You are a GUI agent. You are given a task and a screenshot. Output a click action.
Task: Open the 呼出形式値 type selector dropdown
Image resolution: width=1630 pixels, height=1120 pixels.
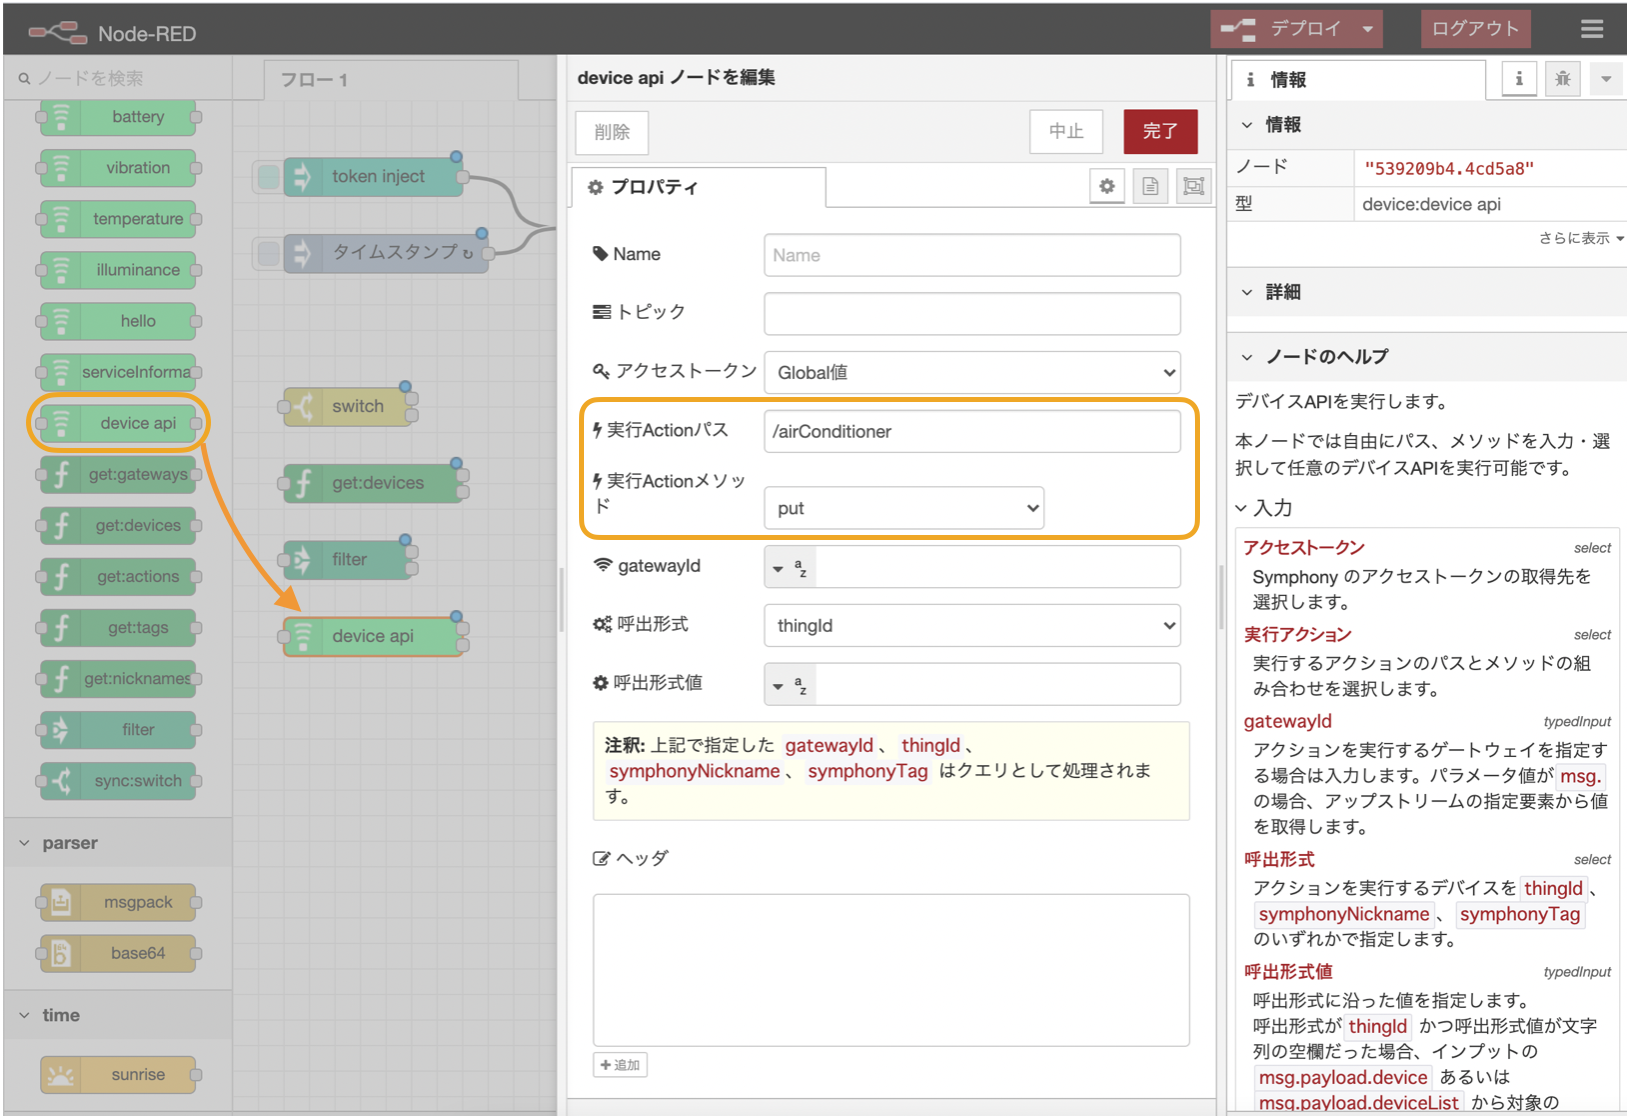coord(790,685)
